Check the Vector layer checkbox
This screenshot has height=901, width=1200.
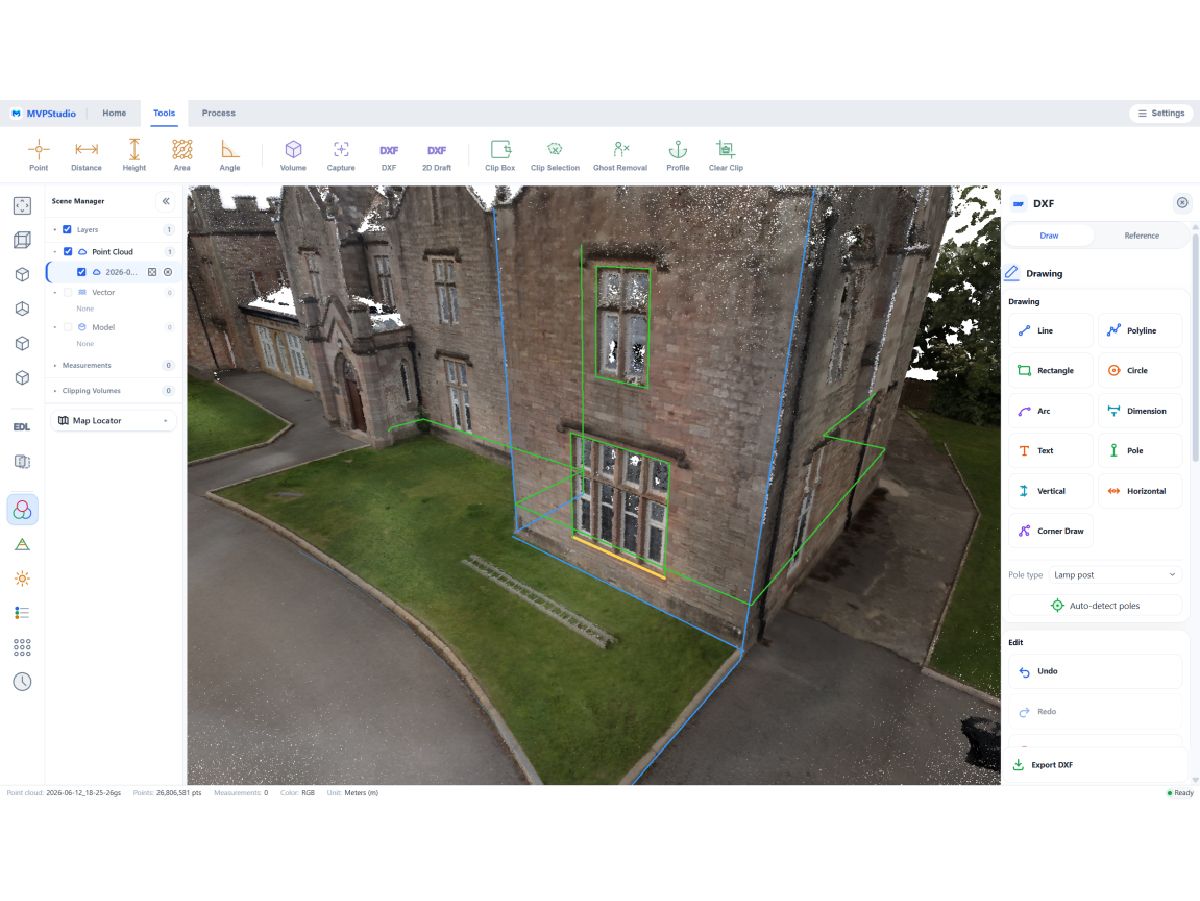(68, 293)
